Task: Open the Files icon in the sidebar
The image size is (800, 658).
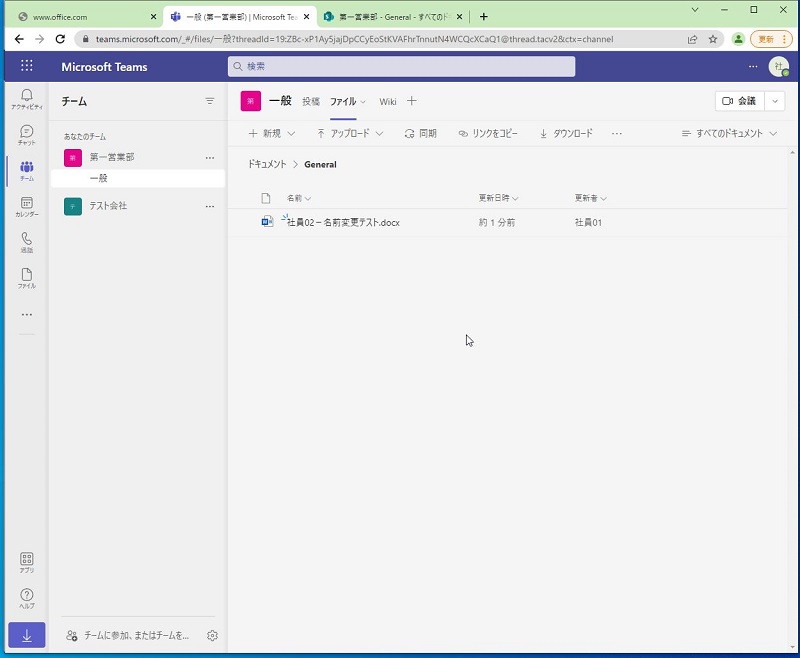Action: point(27,278)
